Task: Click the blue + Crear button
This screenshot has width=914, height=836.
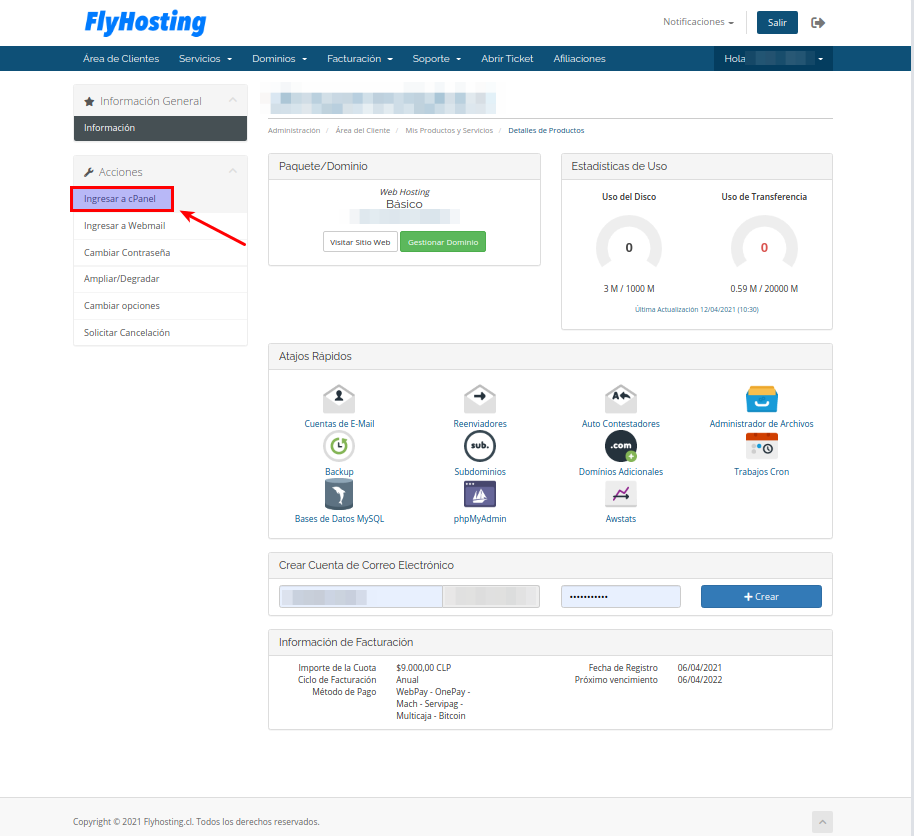Action: (761, 596)
